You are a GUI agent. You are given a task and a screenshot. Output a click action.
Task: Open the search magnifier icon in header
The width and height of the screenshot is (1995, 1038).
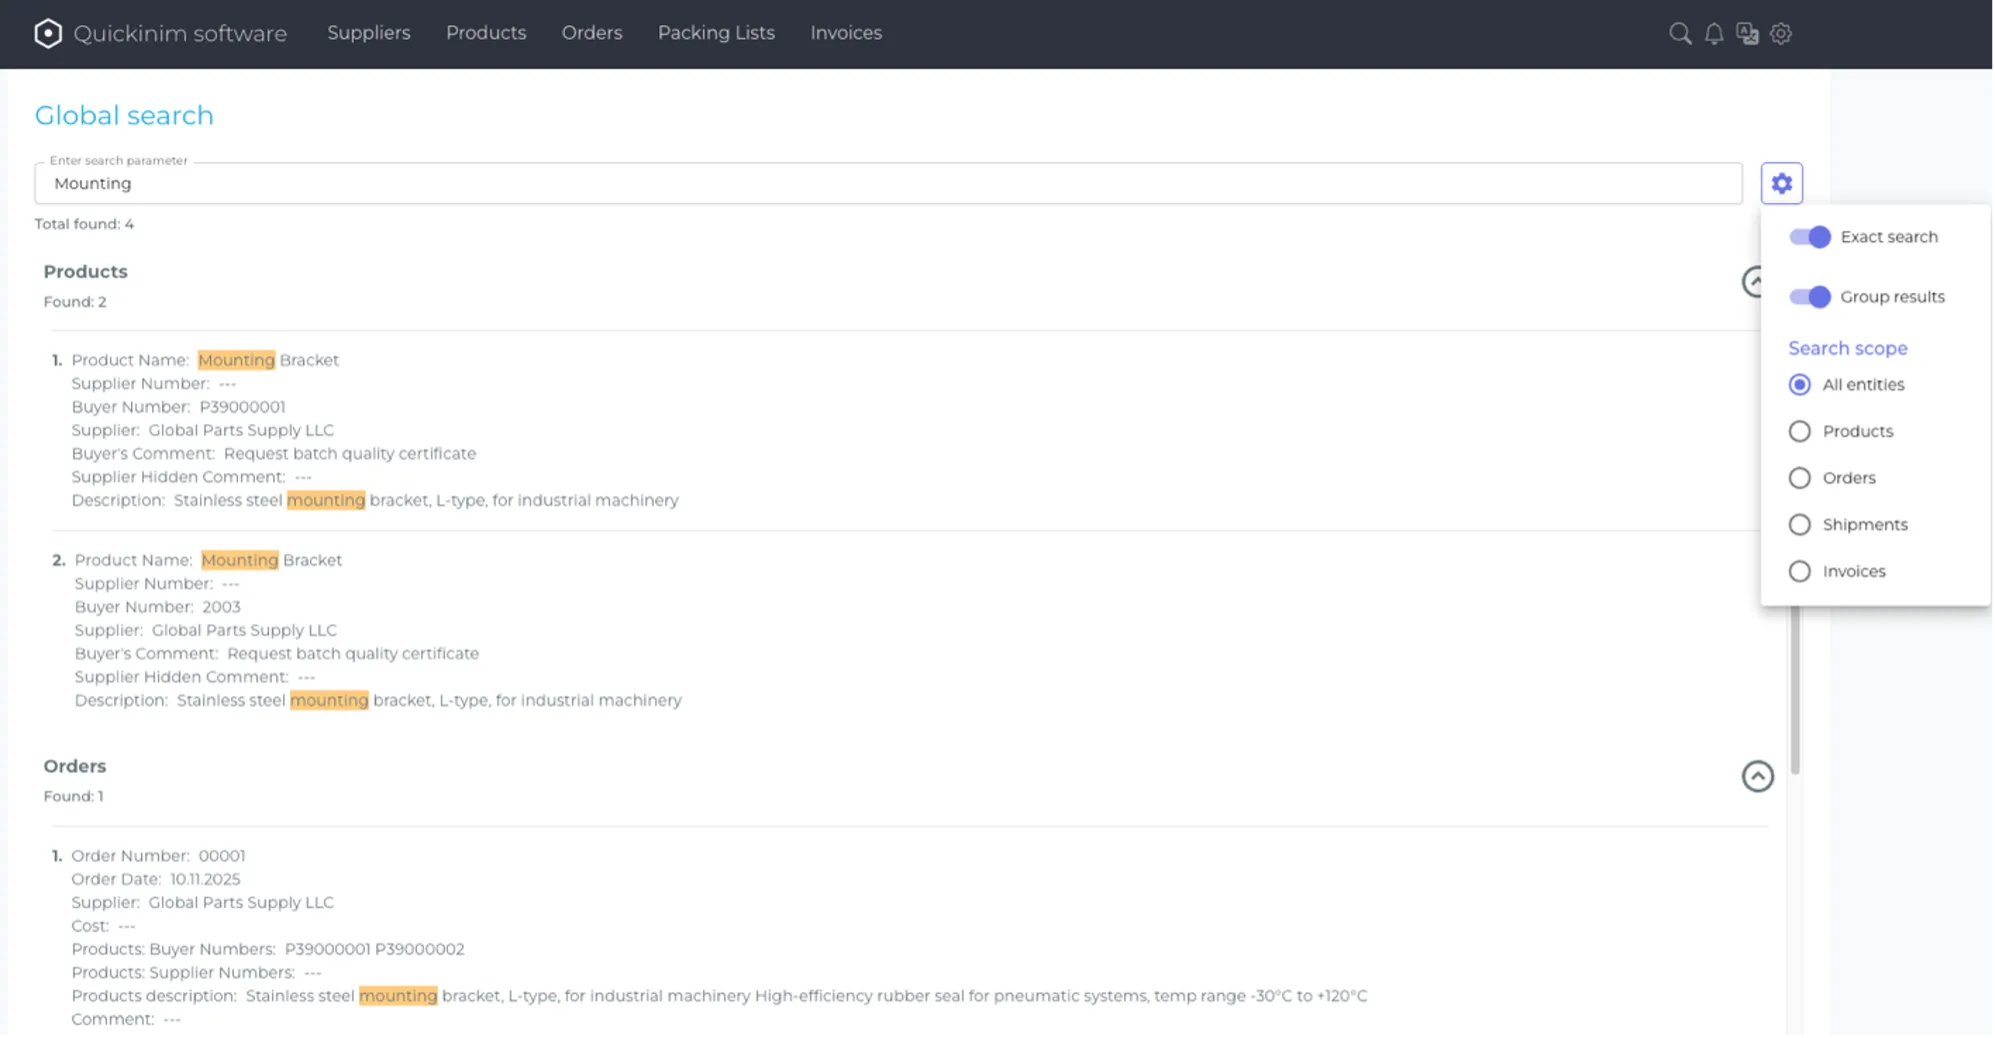tap(1680, 33)
